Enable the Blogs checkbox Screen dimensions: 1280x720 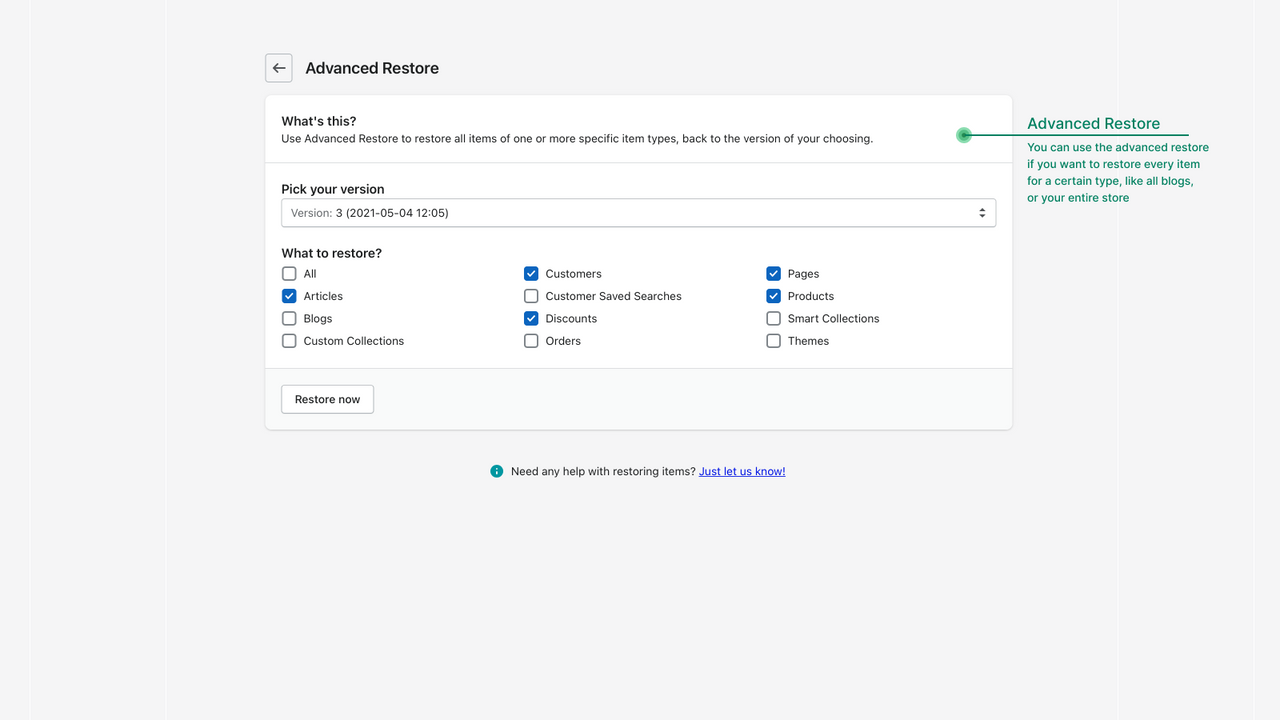(x=288, y=318)
